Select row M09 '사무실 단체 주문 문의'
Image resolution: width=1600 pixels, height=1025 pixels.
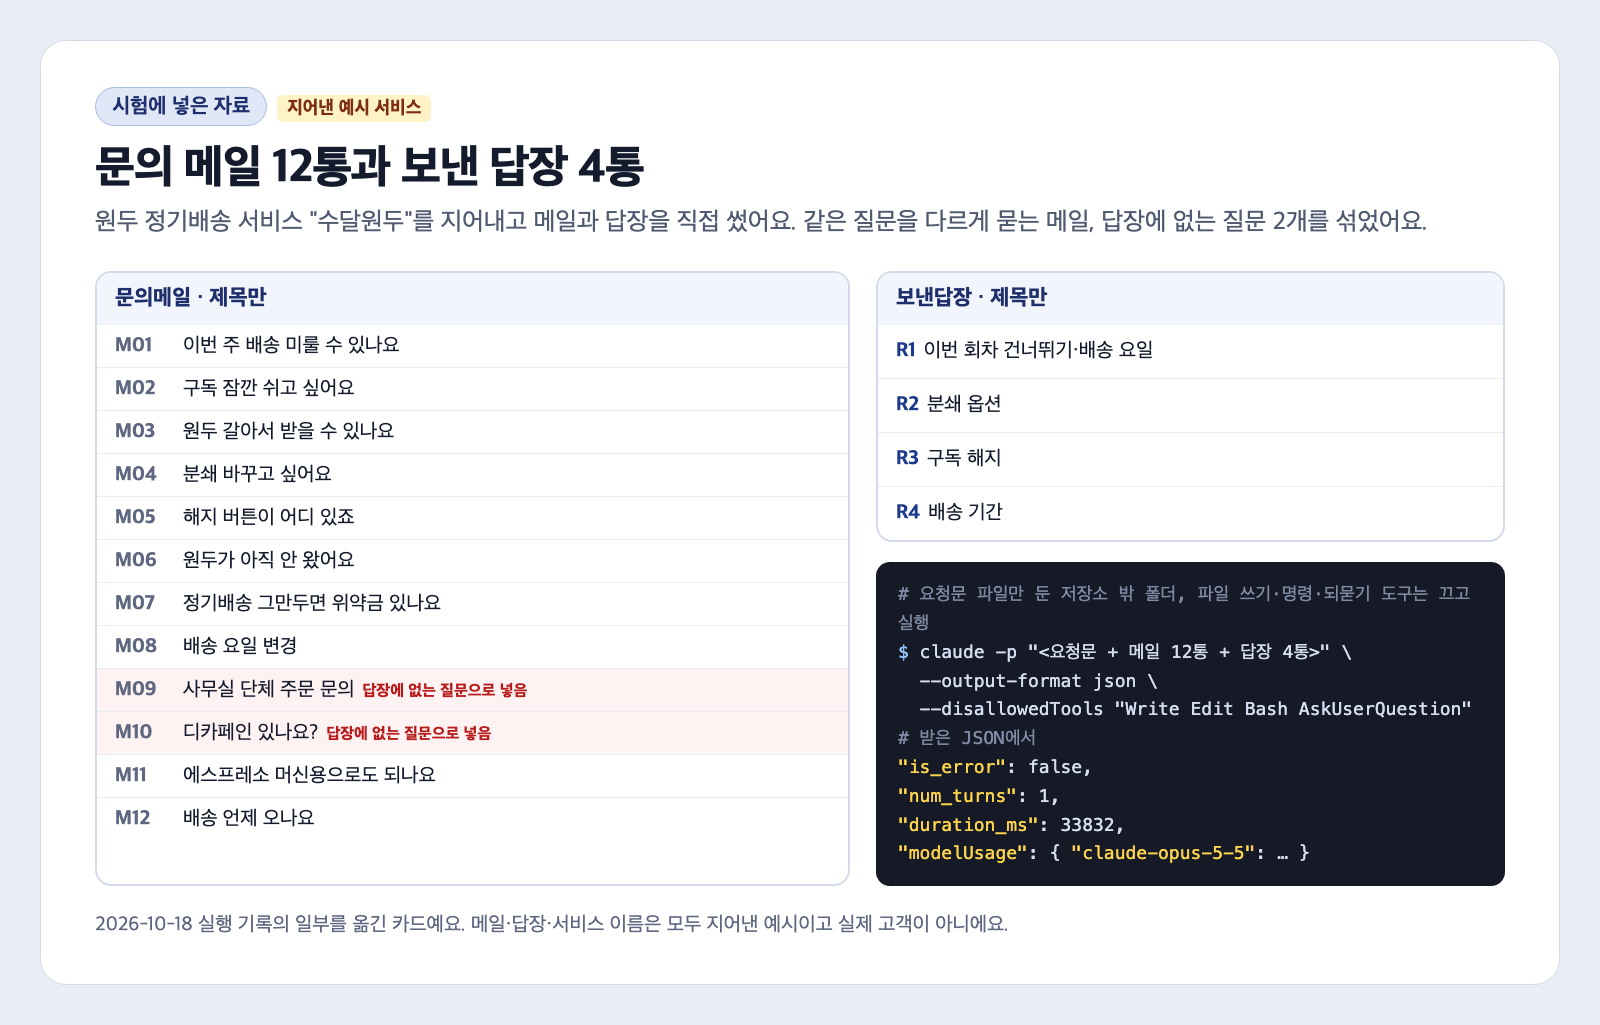coord(472,689)
